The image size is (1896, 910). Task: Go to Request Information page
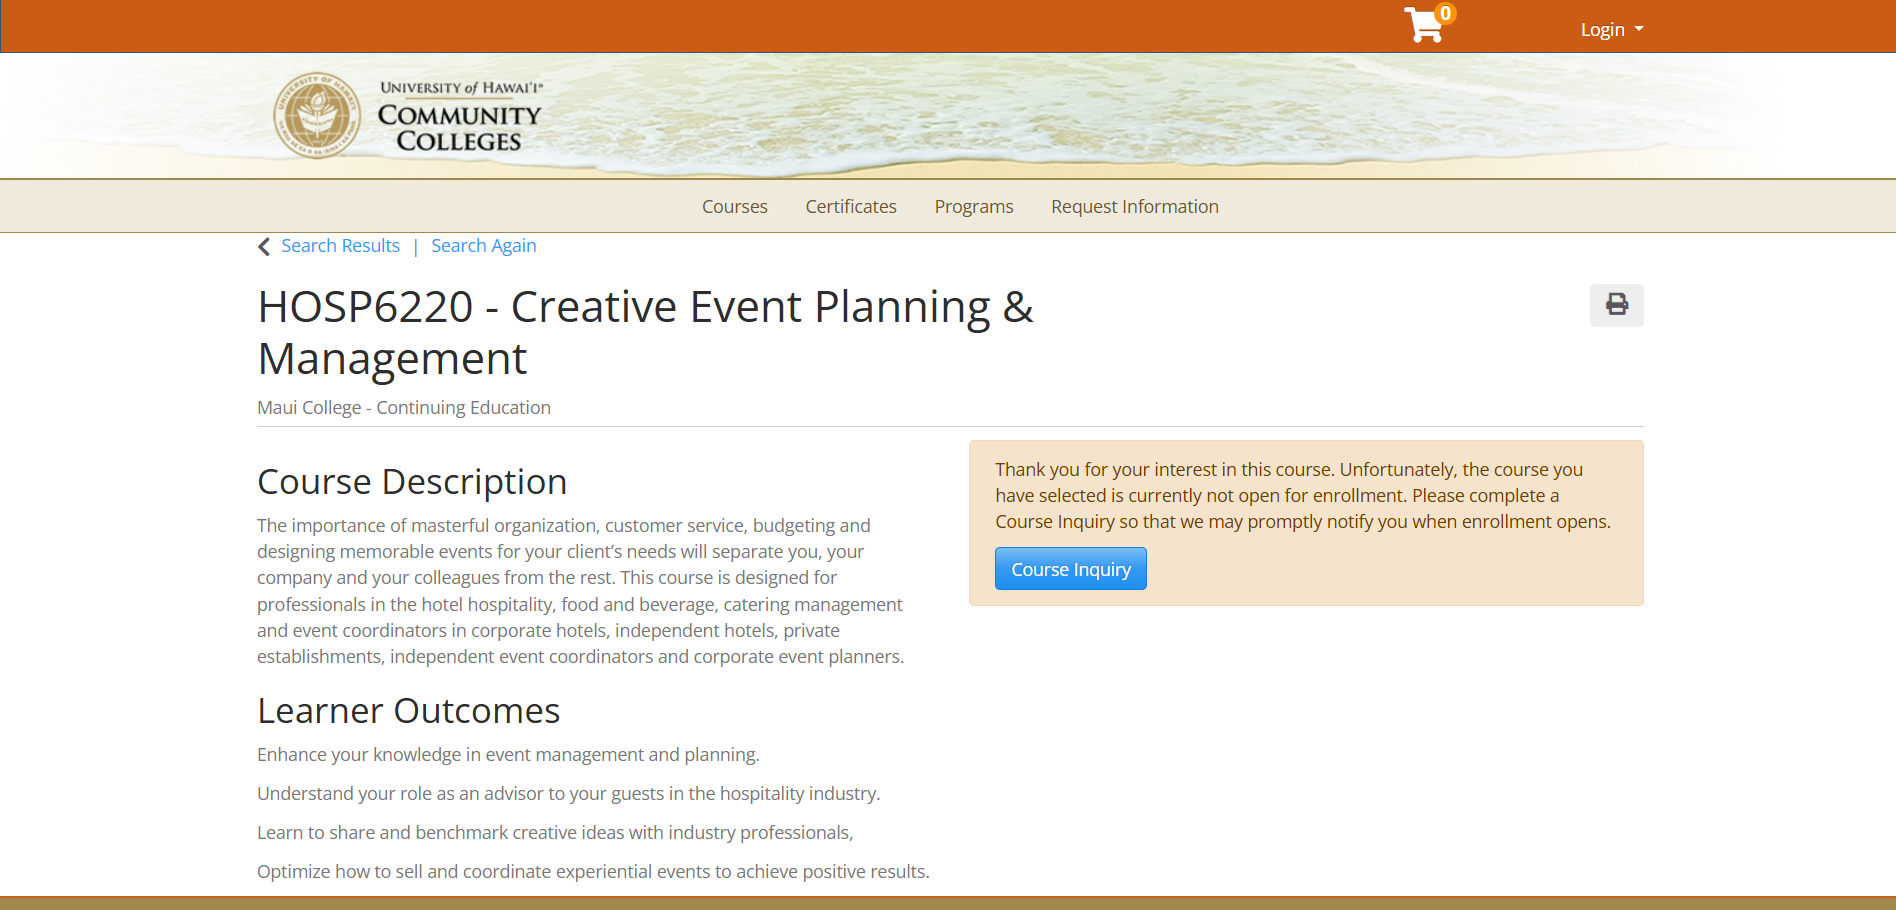tap(1134, 207)
